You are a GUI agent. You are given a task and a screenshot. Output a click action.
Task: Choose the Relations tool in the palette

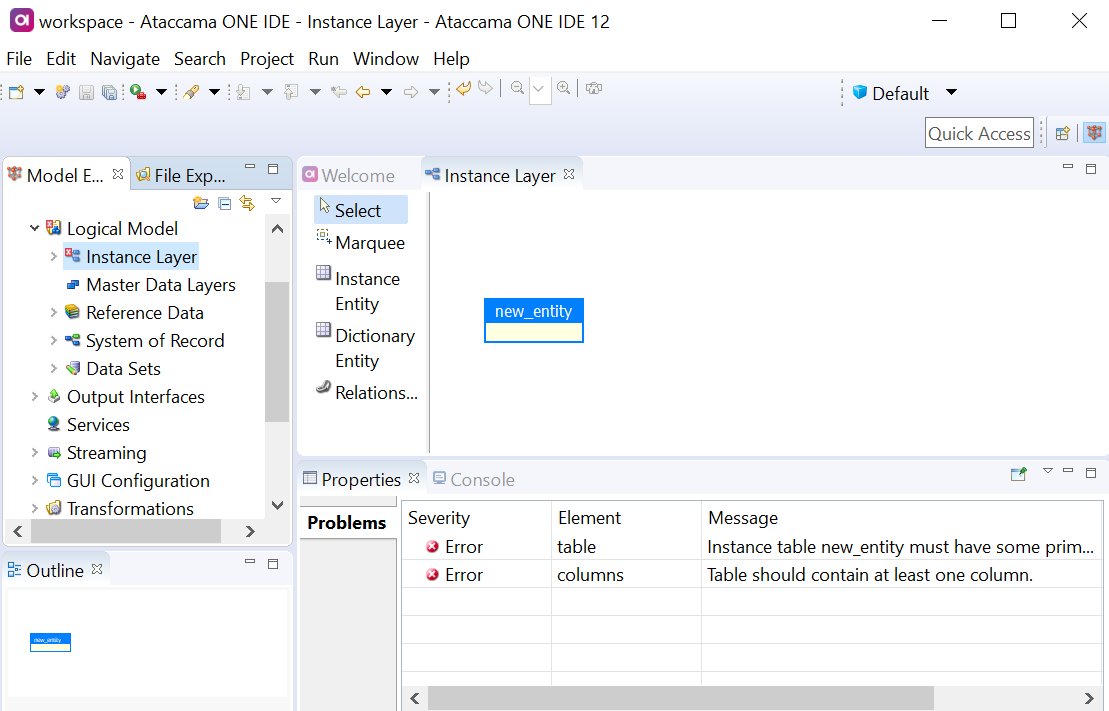point(373,392)
